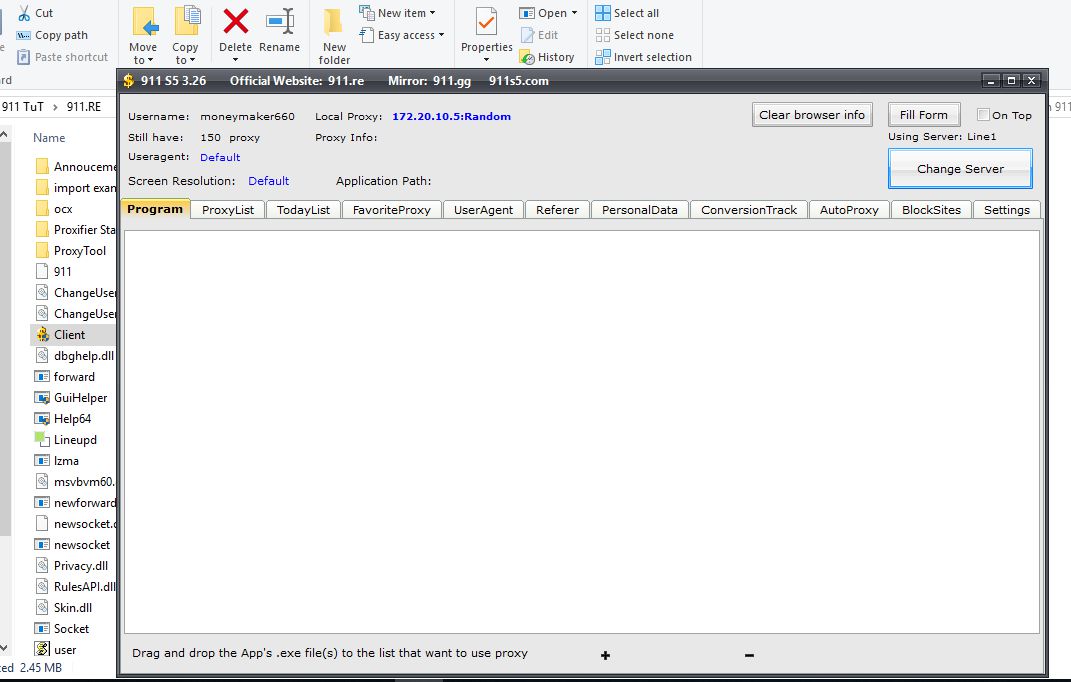Click the Cut scissors icon in File Explorer
1071x682 pixels.
click(x=24, y=13)
